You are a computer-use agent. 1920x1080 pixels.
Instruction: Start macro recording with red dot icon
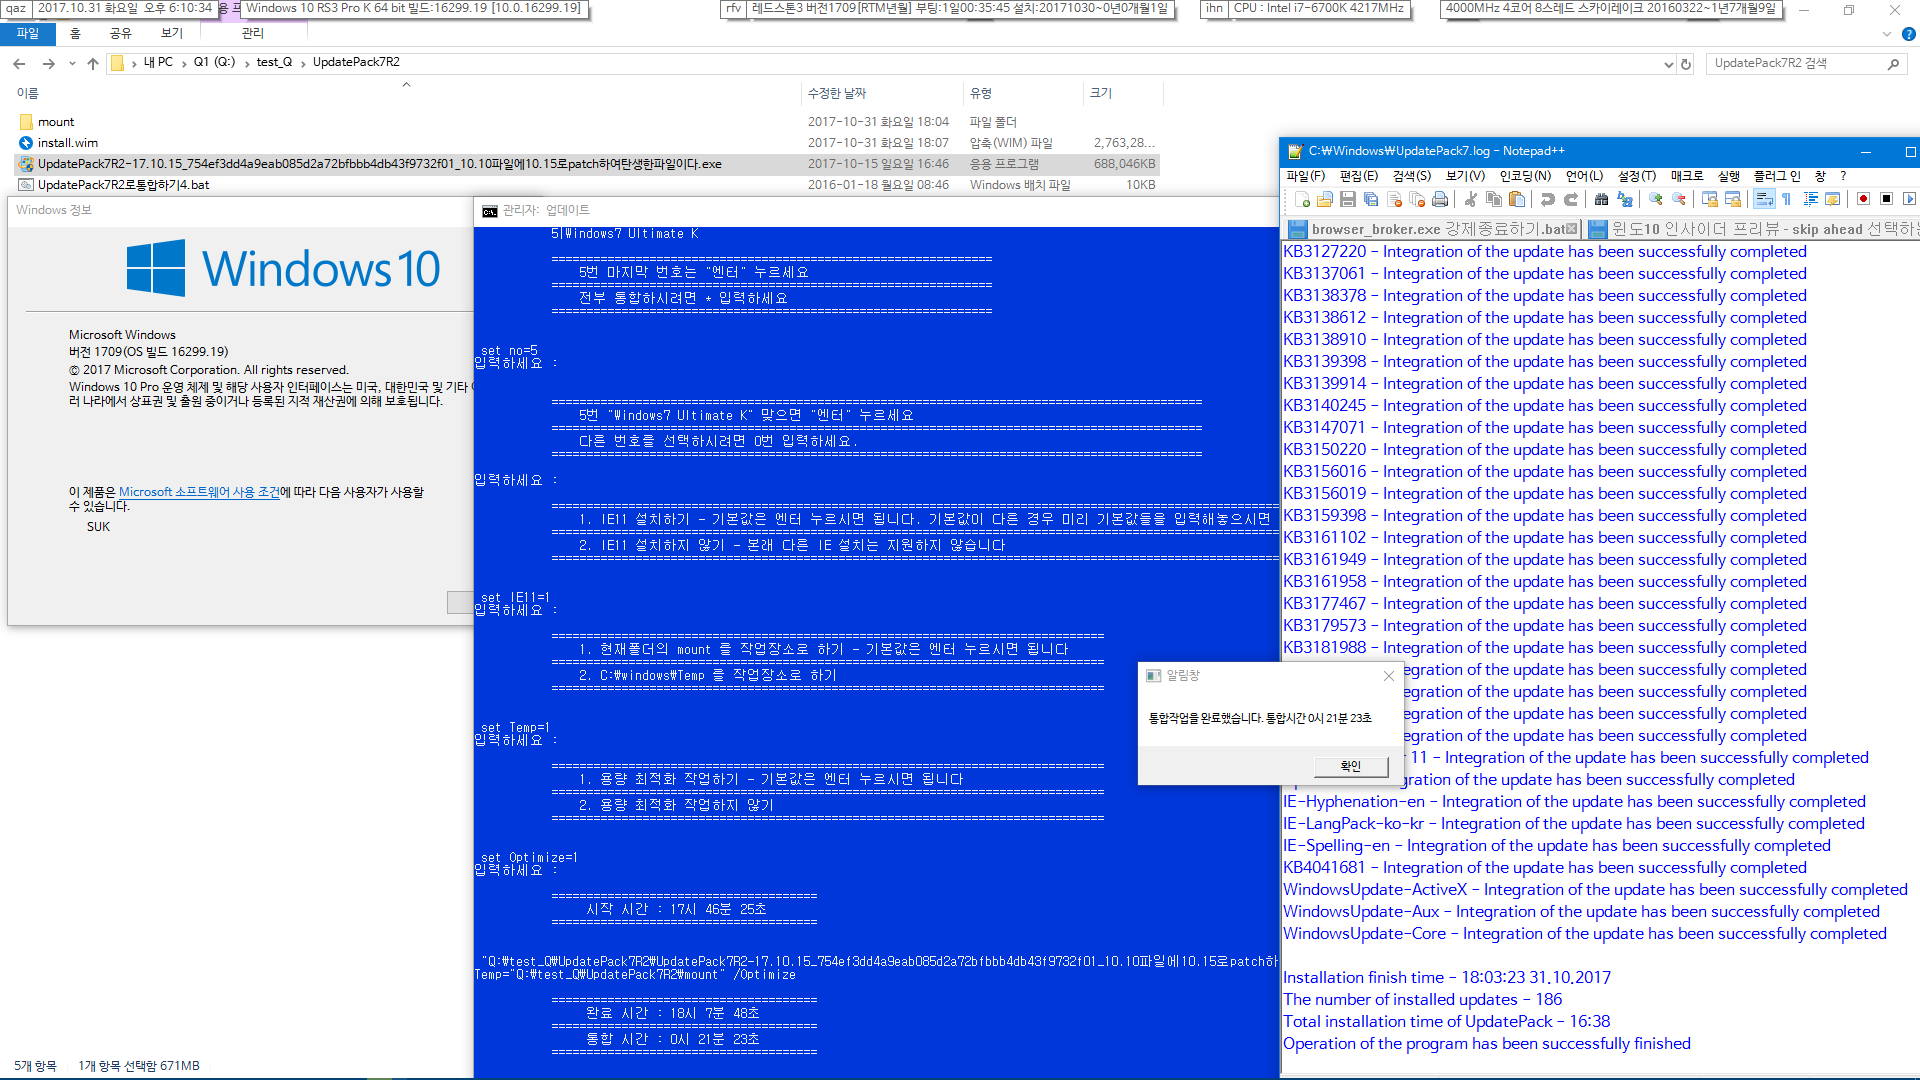tap(1863, 199)
